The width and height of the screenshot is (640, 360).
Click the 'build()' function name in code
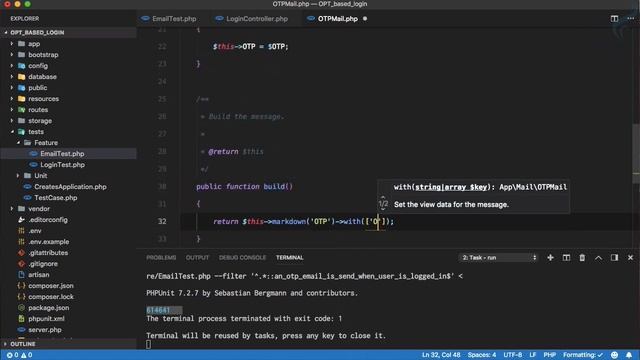(278, 187)
